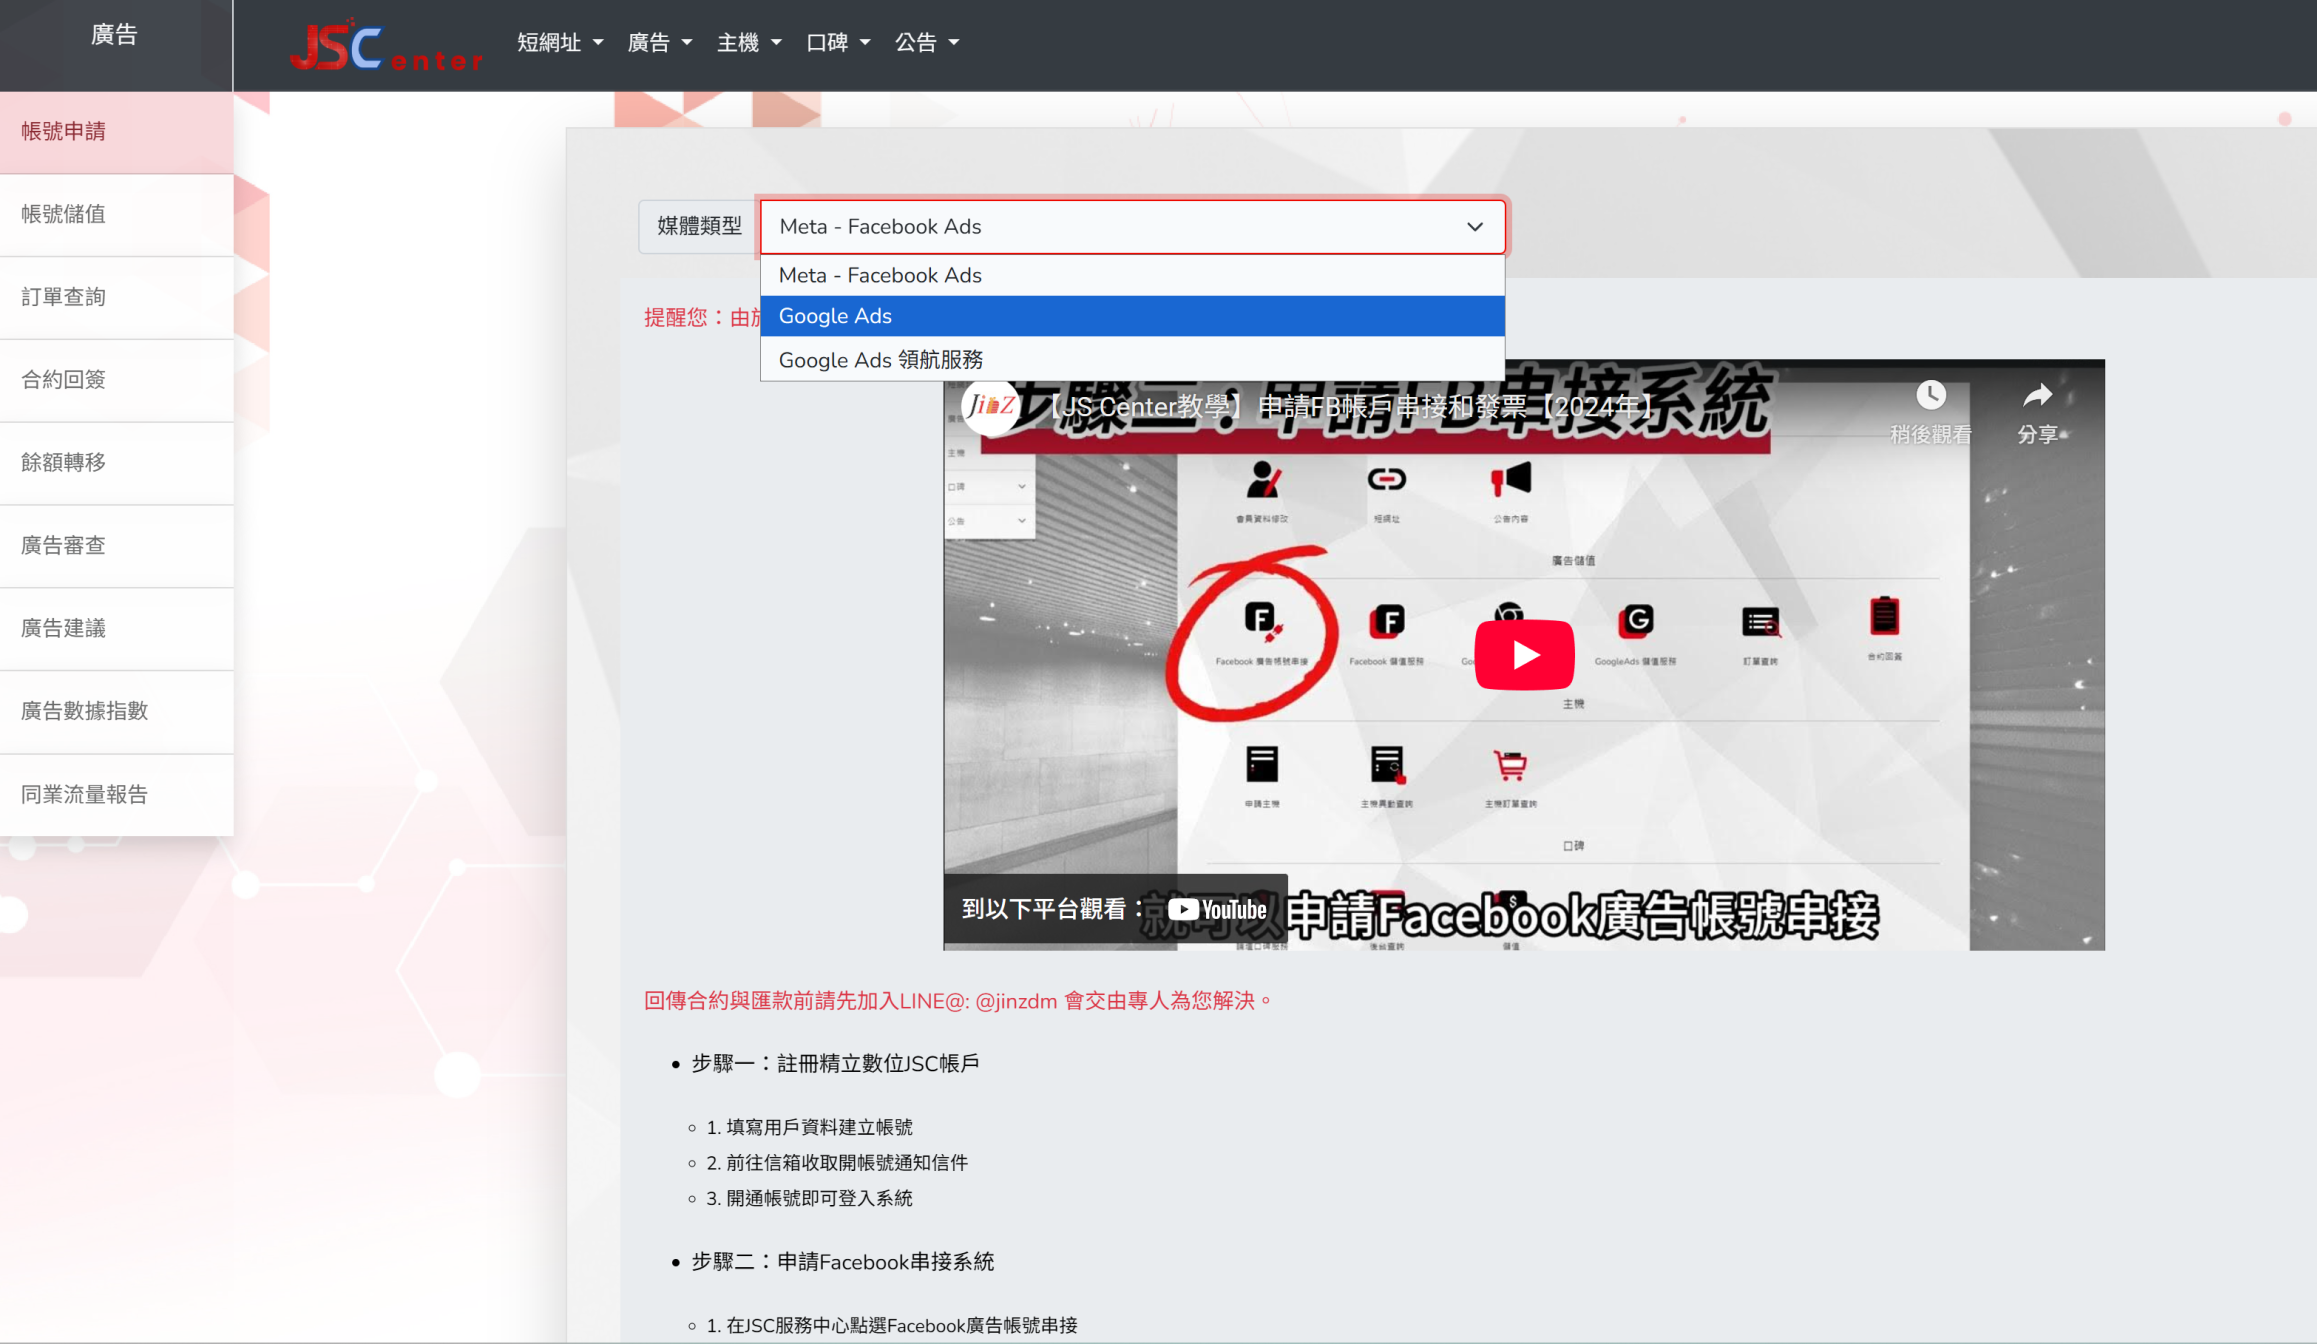The width and height of the screenshot is (2317, 1344).
Task: Go to 帳號儲值 in sidebar
Action: coord(64,214)
